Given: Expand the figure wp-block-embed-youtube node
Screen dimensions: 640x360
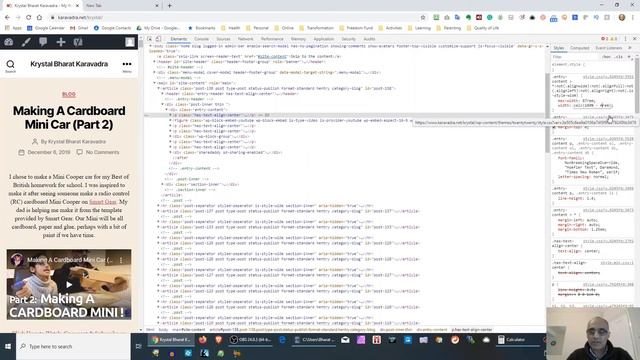Looking at the screenshot, I should click(x=171, y=120).
